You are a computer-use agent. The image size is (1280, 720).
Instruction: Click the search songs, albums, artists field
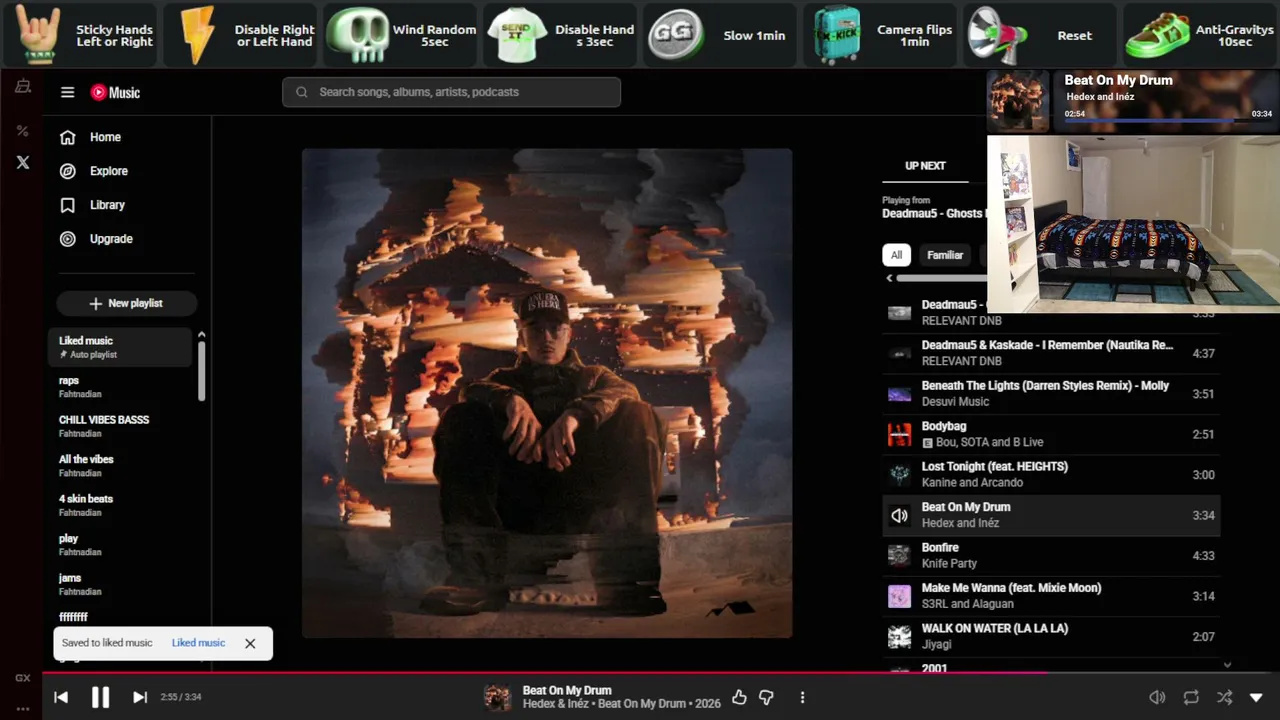[451, 92]
